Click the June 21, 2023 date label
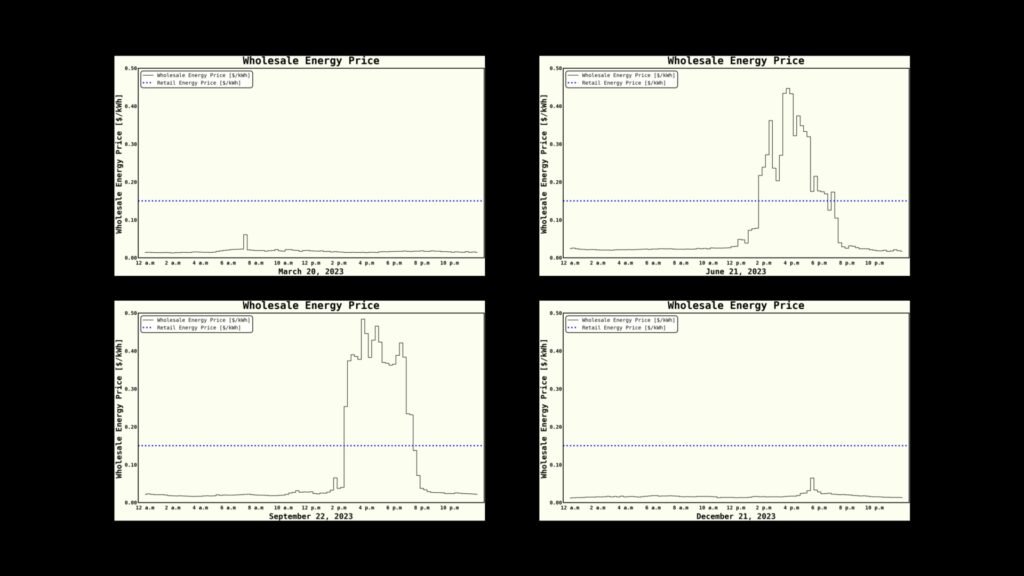 pos(735,271)
